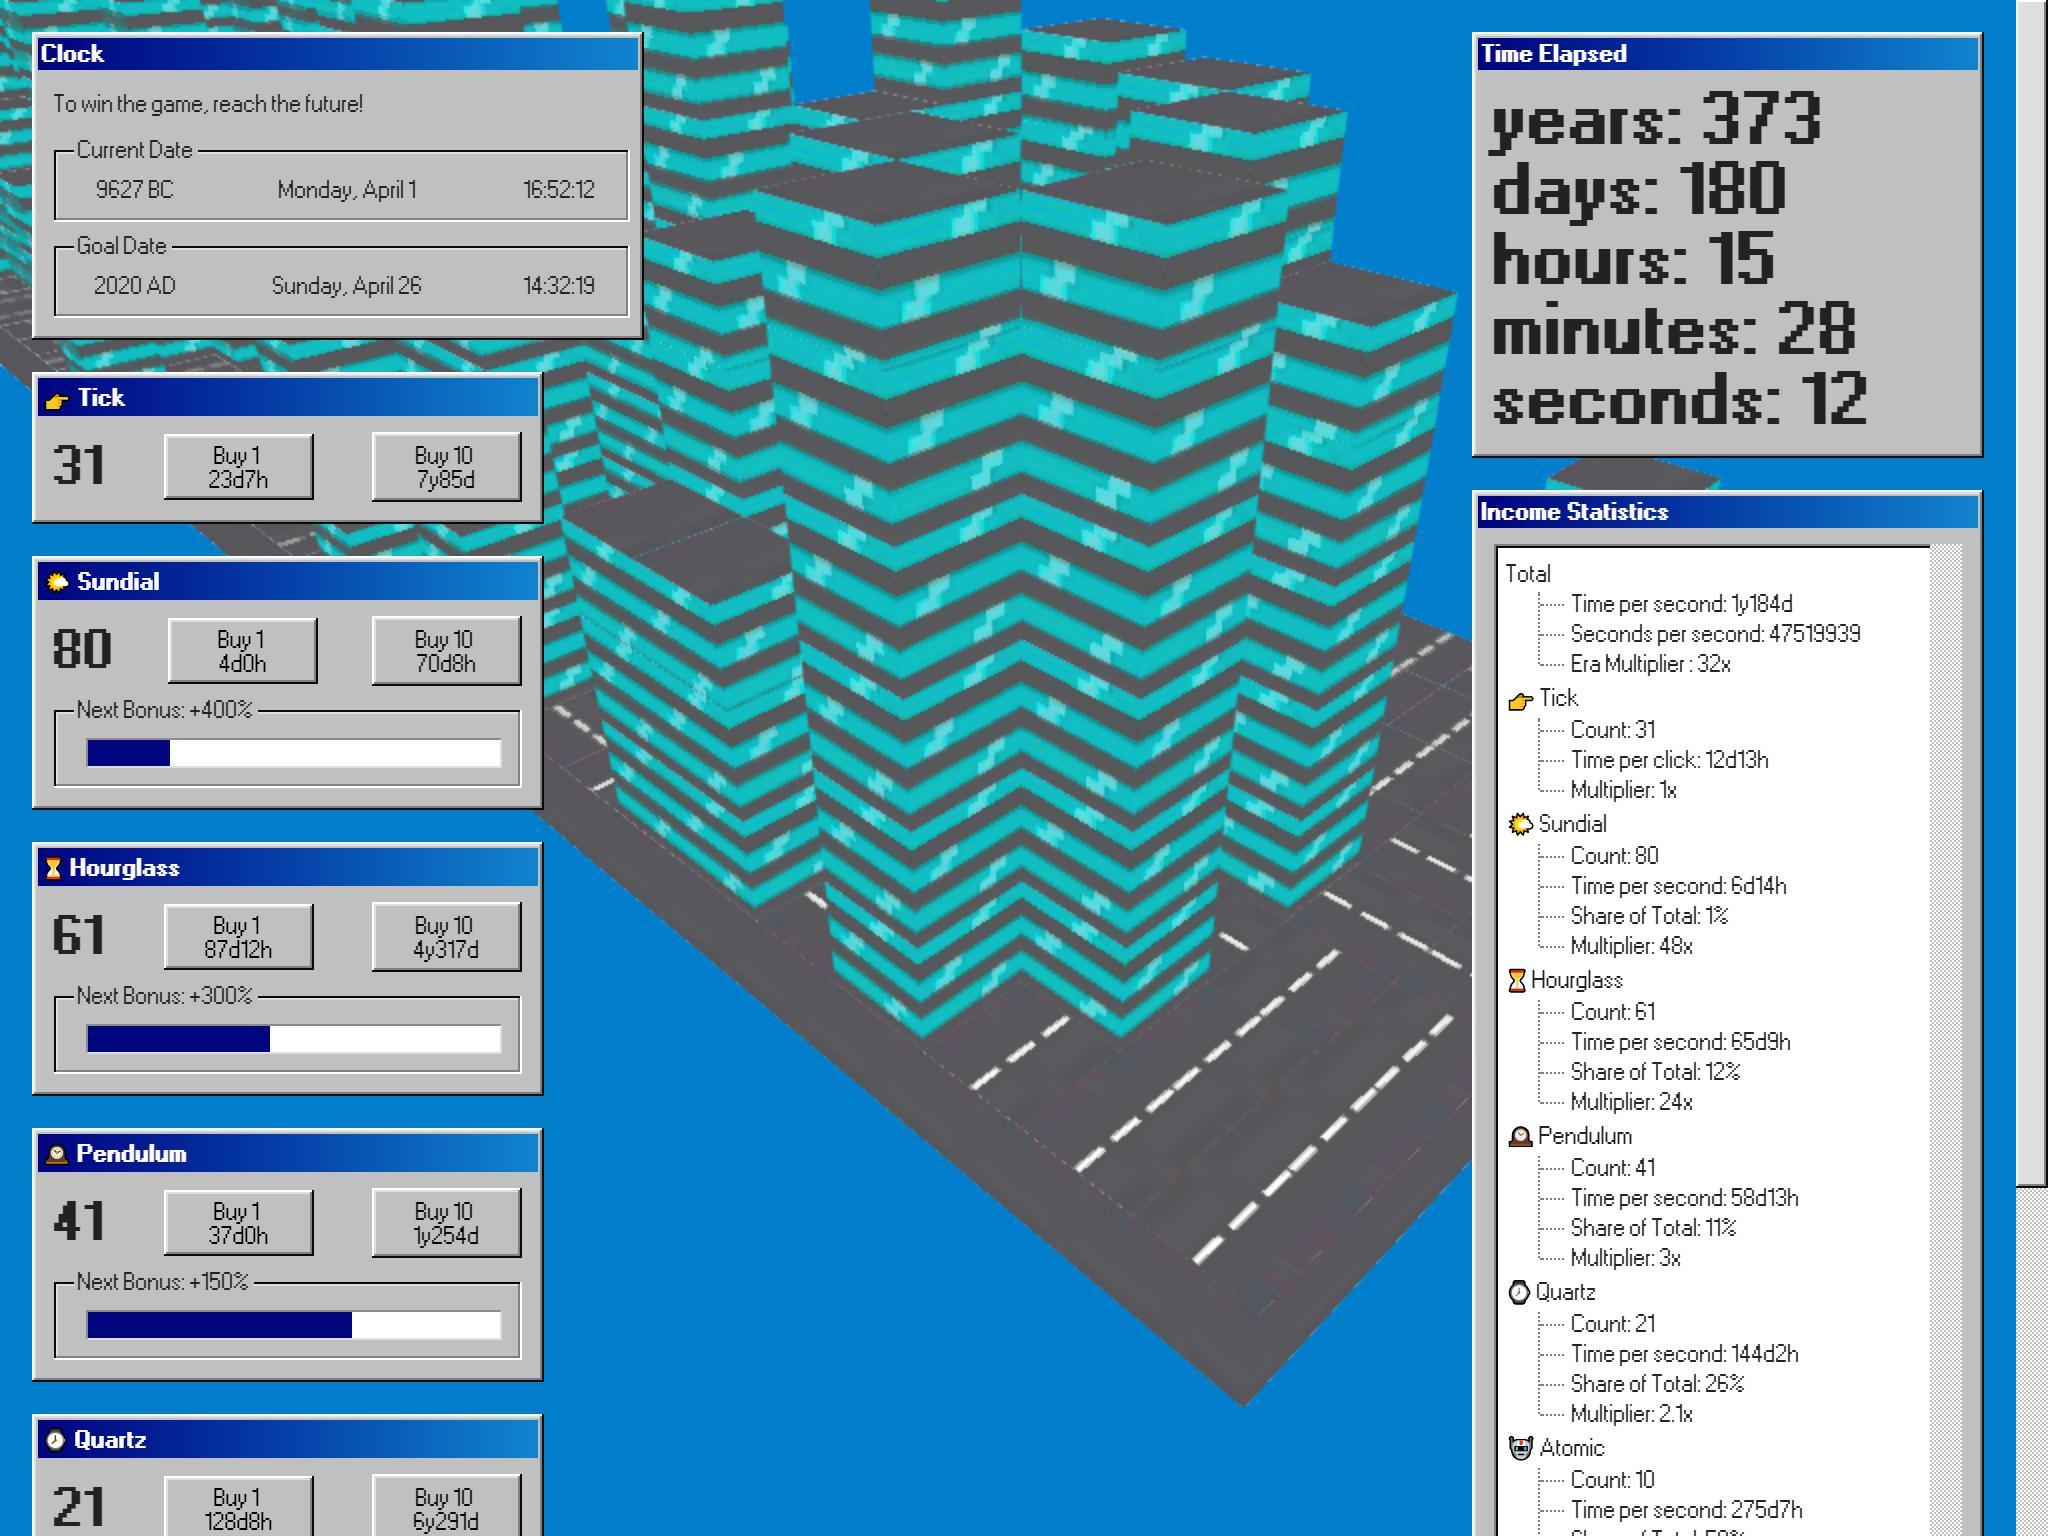
Task: Click the Atomic icon in Income Statistics
Action: [1520, 1448]
